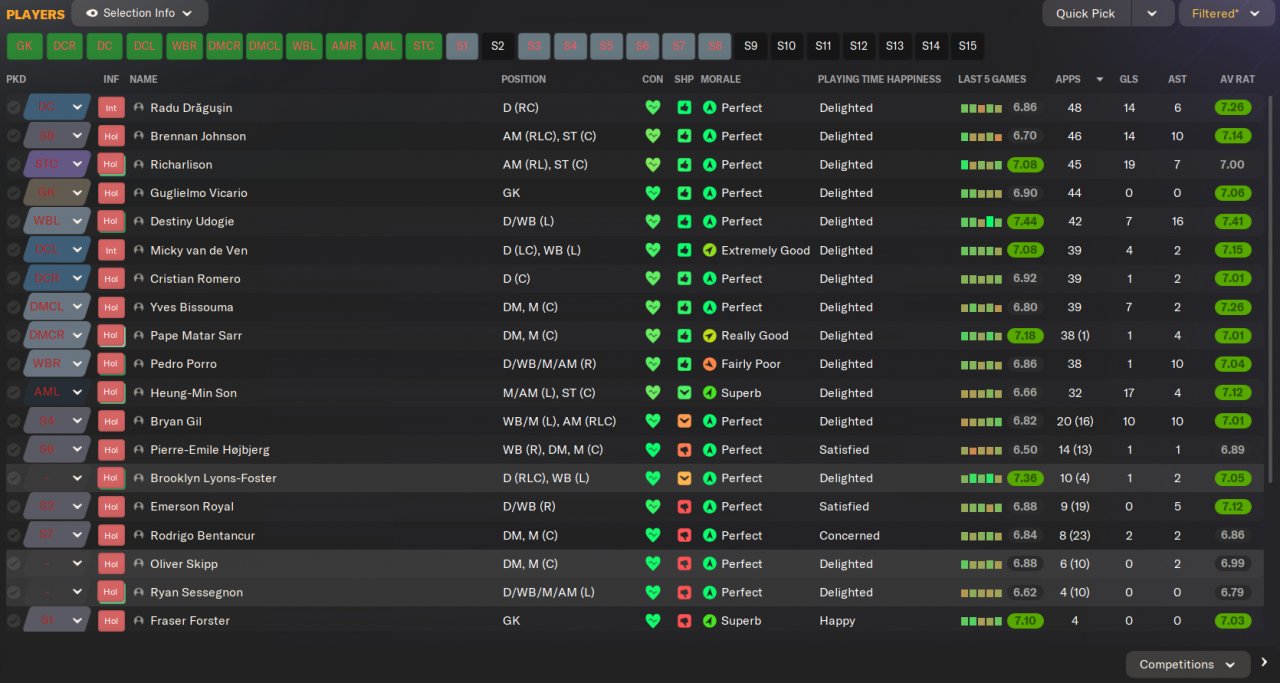
Task: Click Rodrigo Bentancur's Concerned playing time status
Action: (x=849, y=535)
